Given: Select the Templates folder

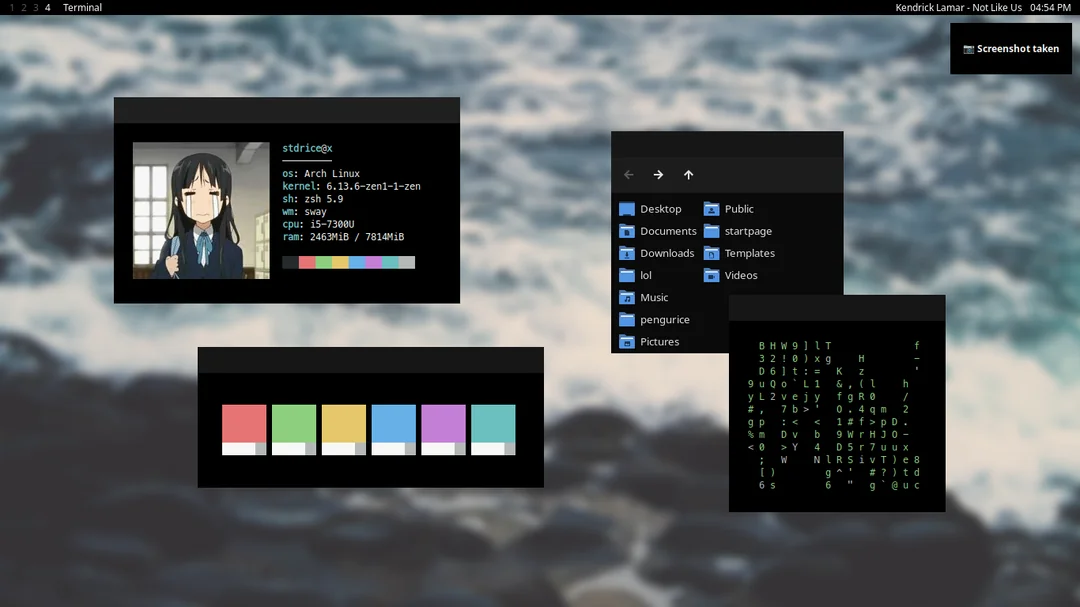Looking at the screenshot, I should point(738,253).
